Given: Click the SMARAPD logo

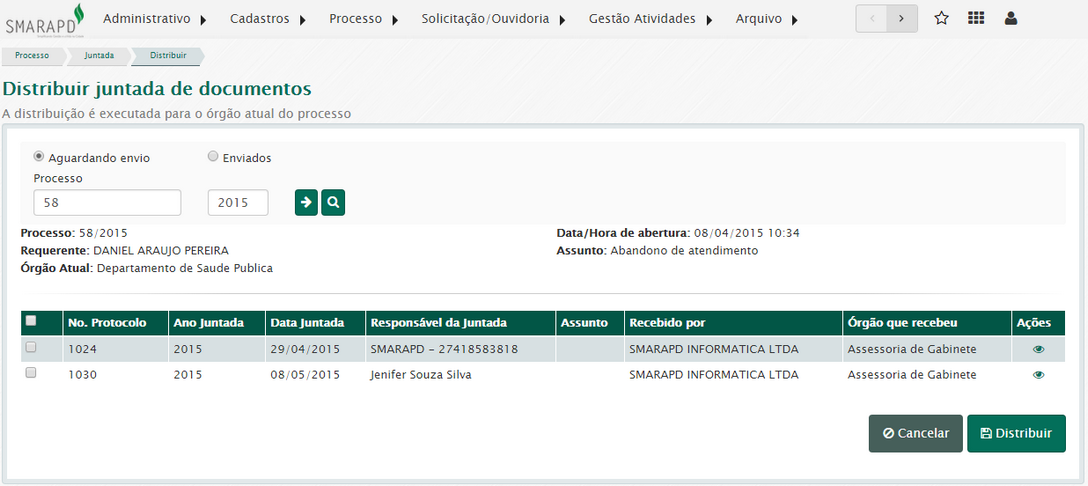Looking at the screenshot, I should [45, 20].
